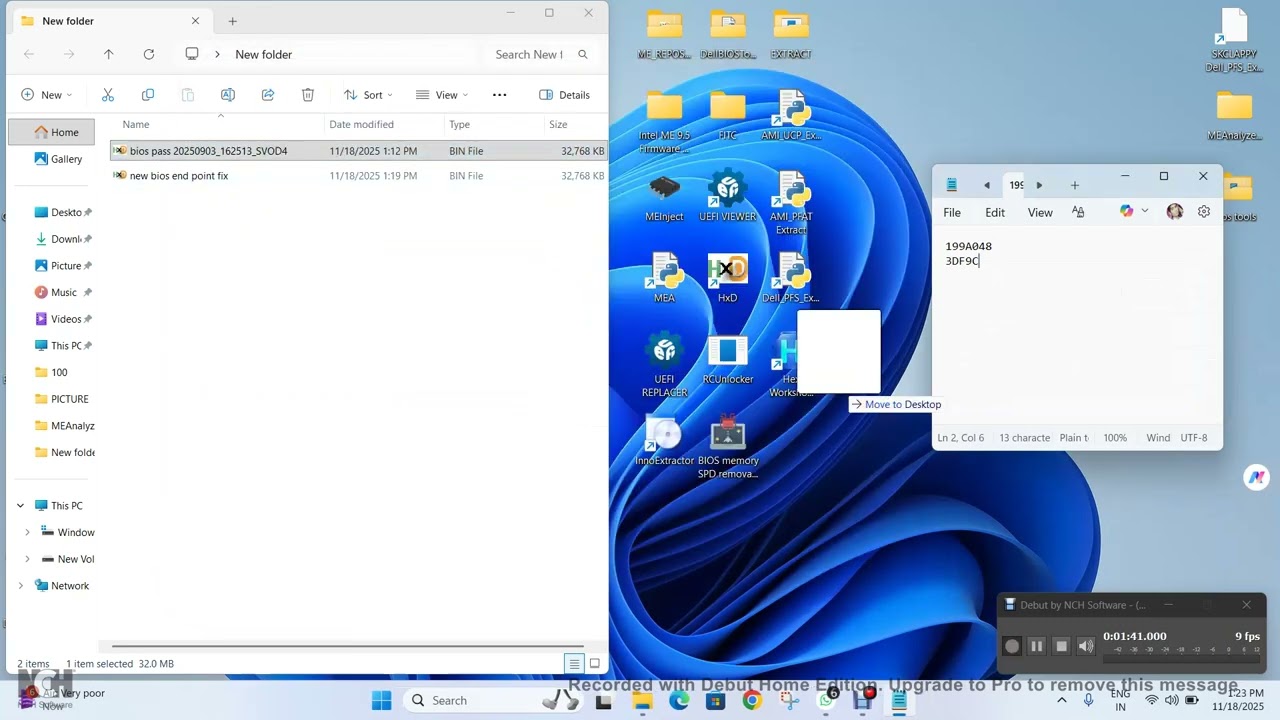Open Notepad settings gear
This screenshot has width=1280, height=720.
pyautogui.click(x=1204, y=212)
